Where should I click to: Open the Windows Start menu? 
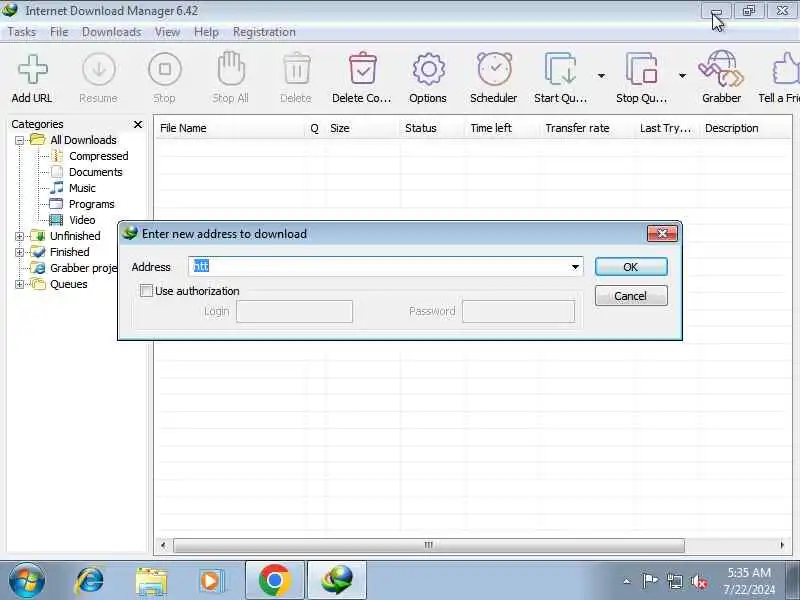coord(27,581)
